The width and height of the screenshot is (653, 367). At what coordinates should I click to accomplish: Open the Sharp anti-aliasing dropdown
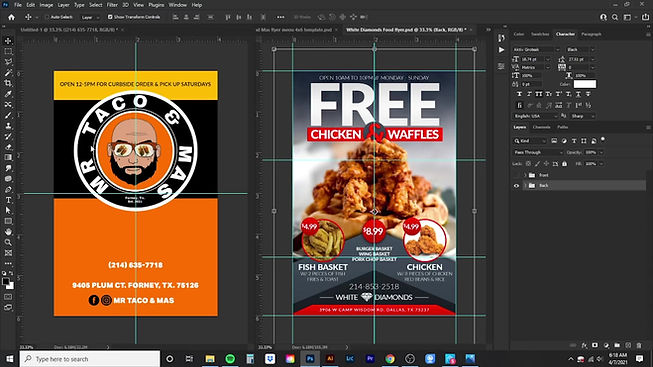(583, 116)
